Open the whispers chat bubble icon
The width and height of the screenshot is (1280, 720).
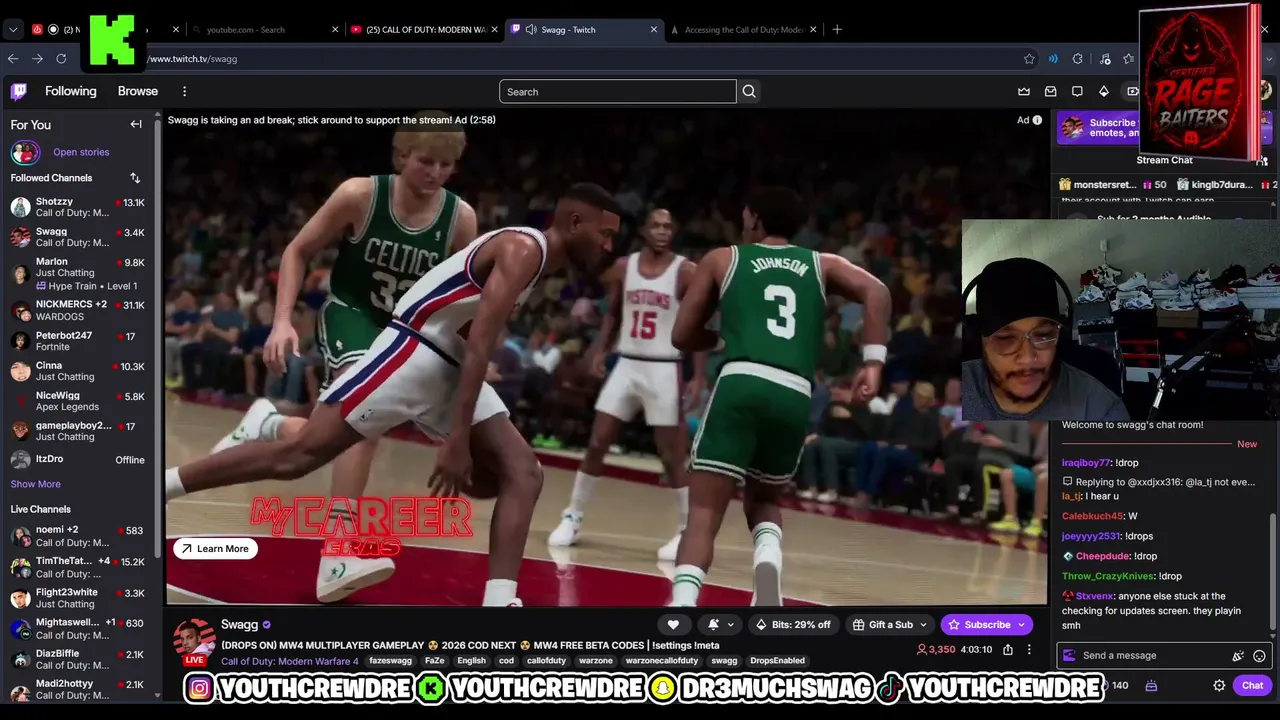1077,92
